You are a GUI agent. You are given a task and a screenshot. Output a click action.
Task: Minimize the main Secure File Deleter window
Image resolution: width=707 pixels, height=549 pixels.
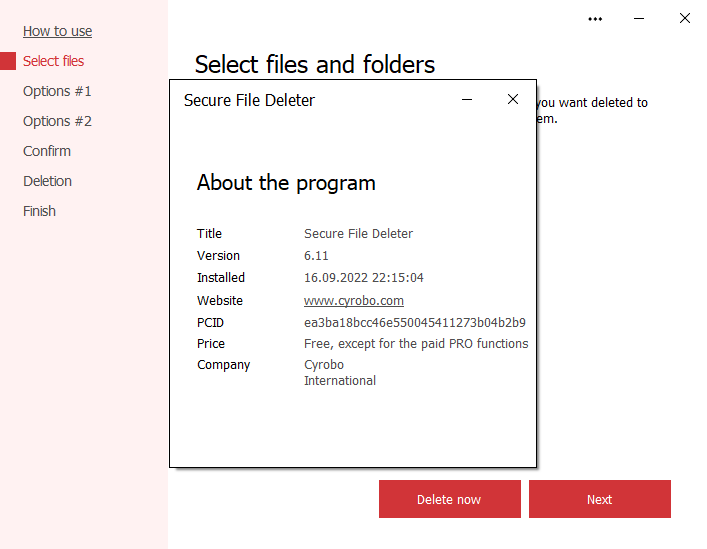638,19
